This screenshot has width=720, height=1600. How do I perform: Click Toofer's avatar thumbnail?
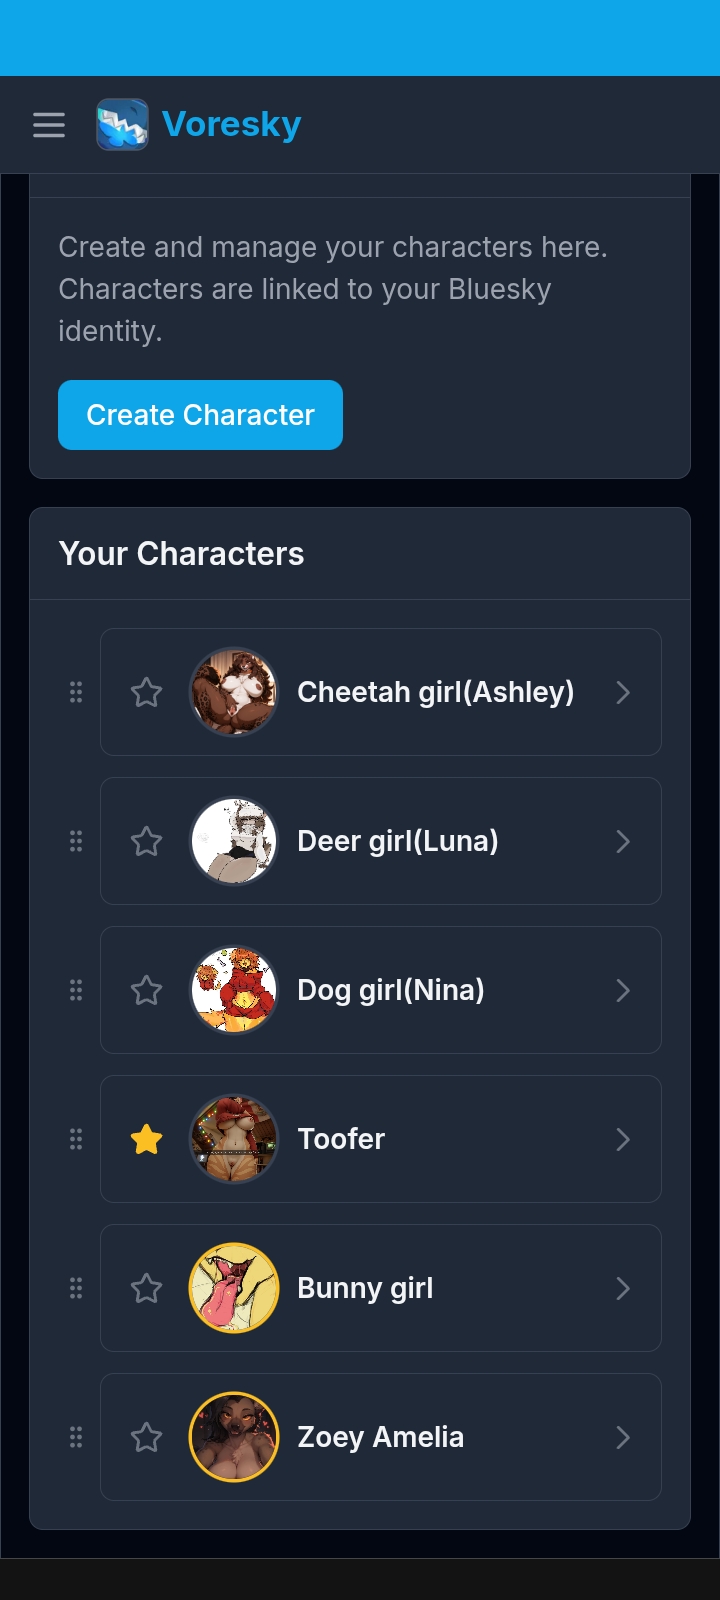(234, 1139)
